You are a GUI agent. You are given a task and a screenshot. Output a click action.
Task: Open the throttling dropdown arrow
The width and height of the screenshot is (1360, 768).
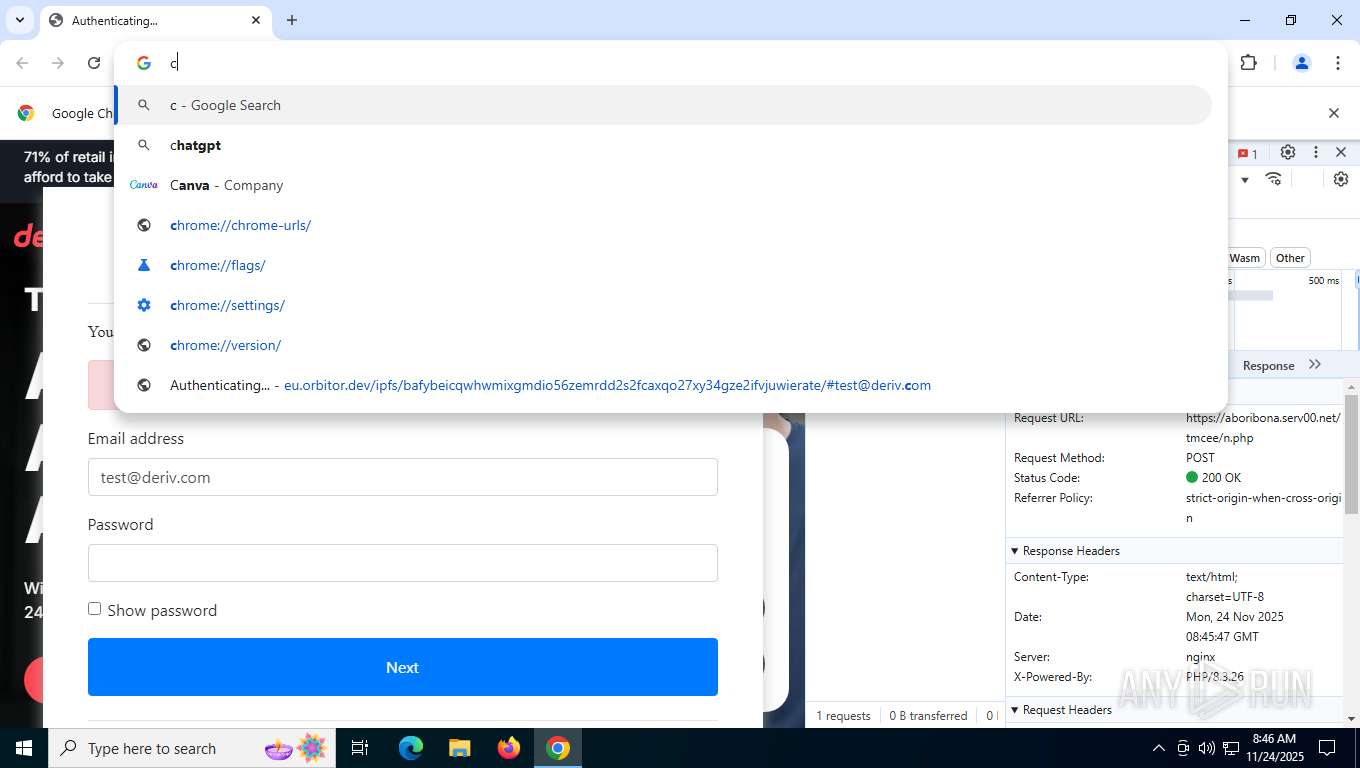1245,180
